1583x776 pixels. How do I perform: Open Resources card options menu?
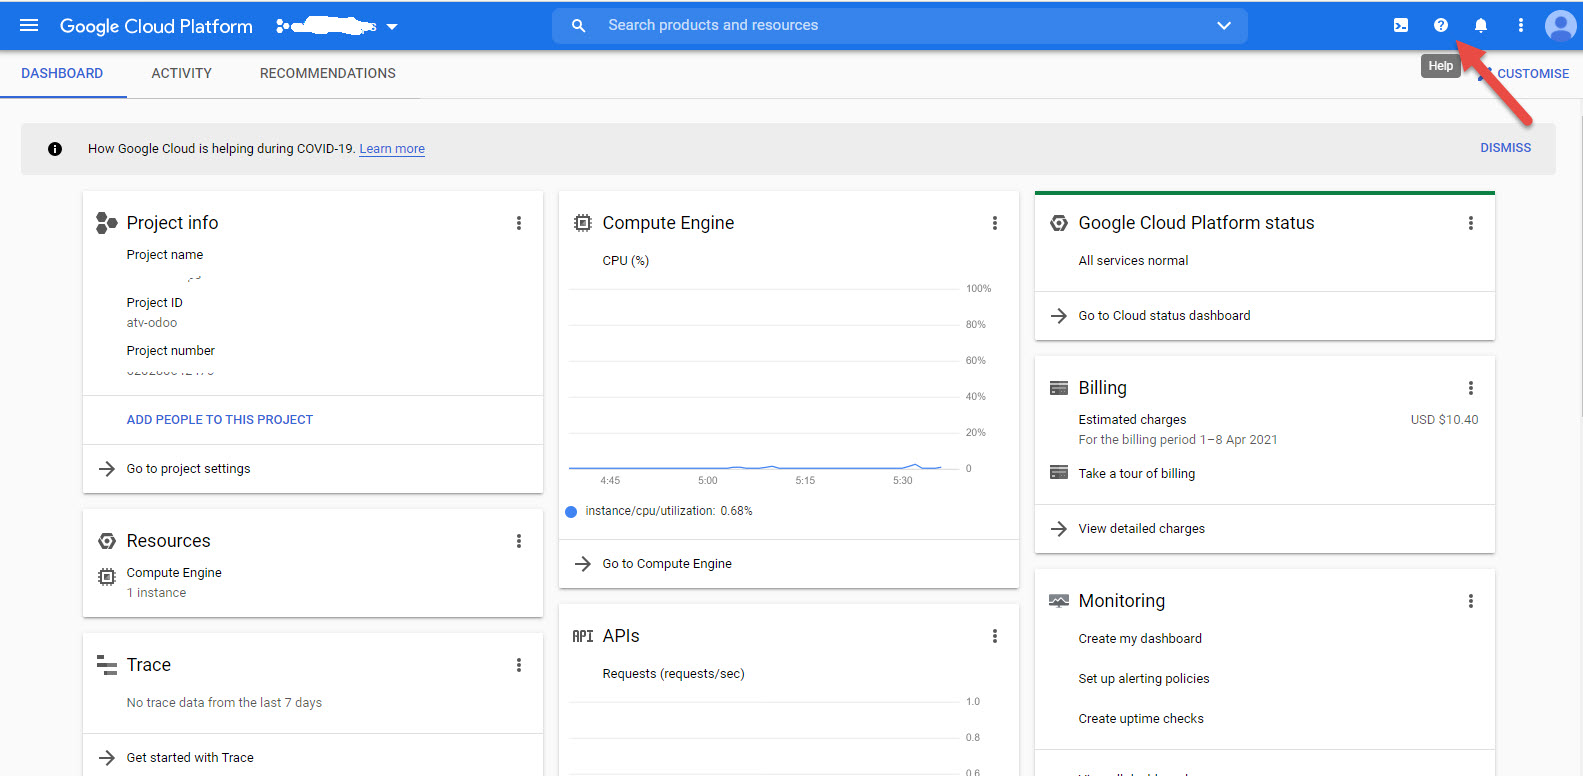point(519,541)
